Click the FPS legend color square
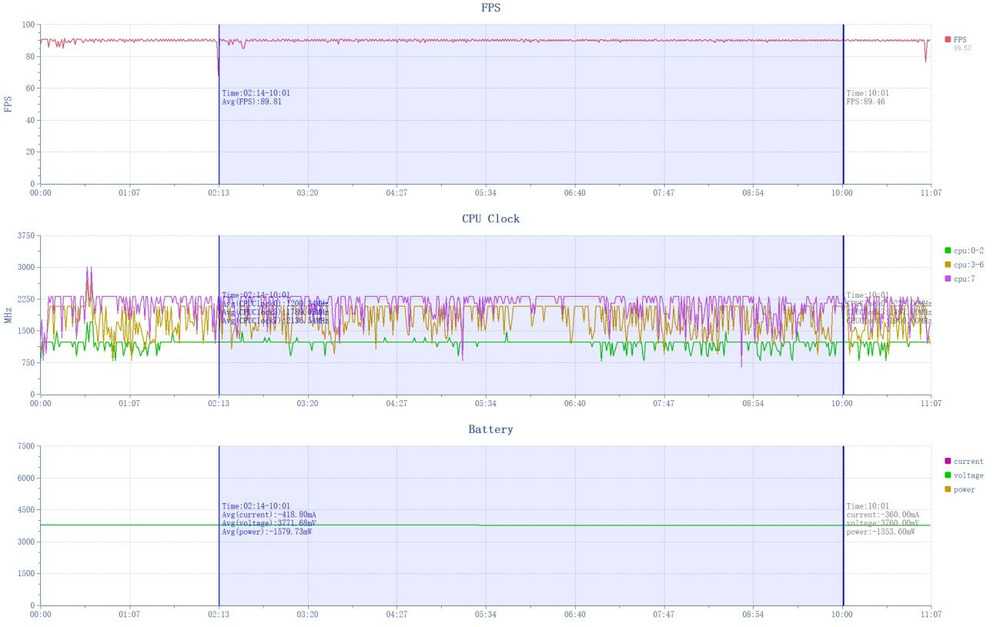 [948, 39]
